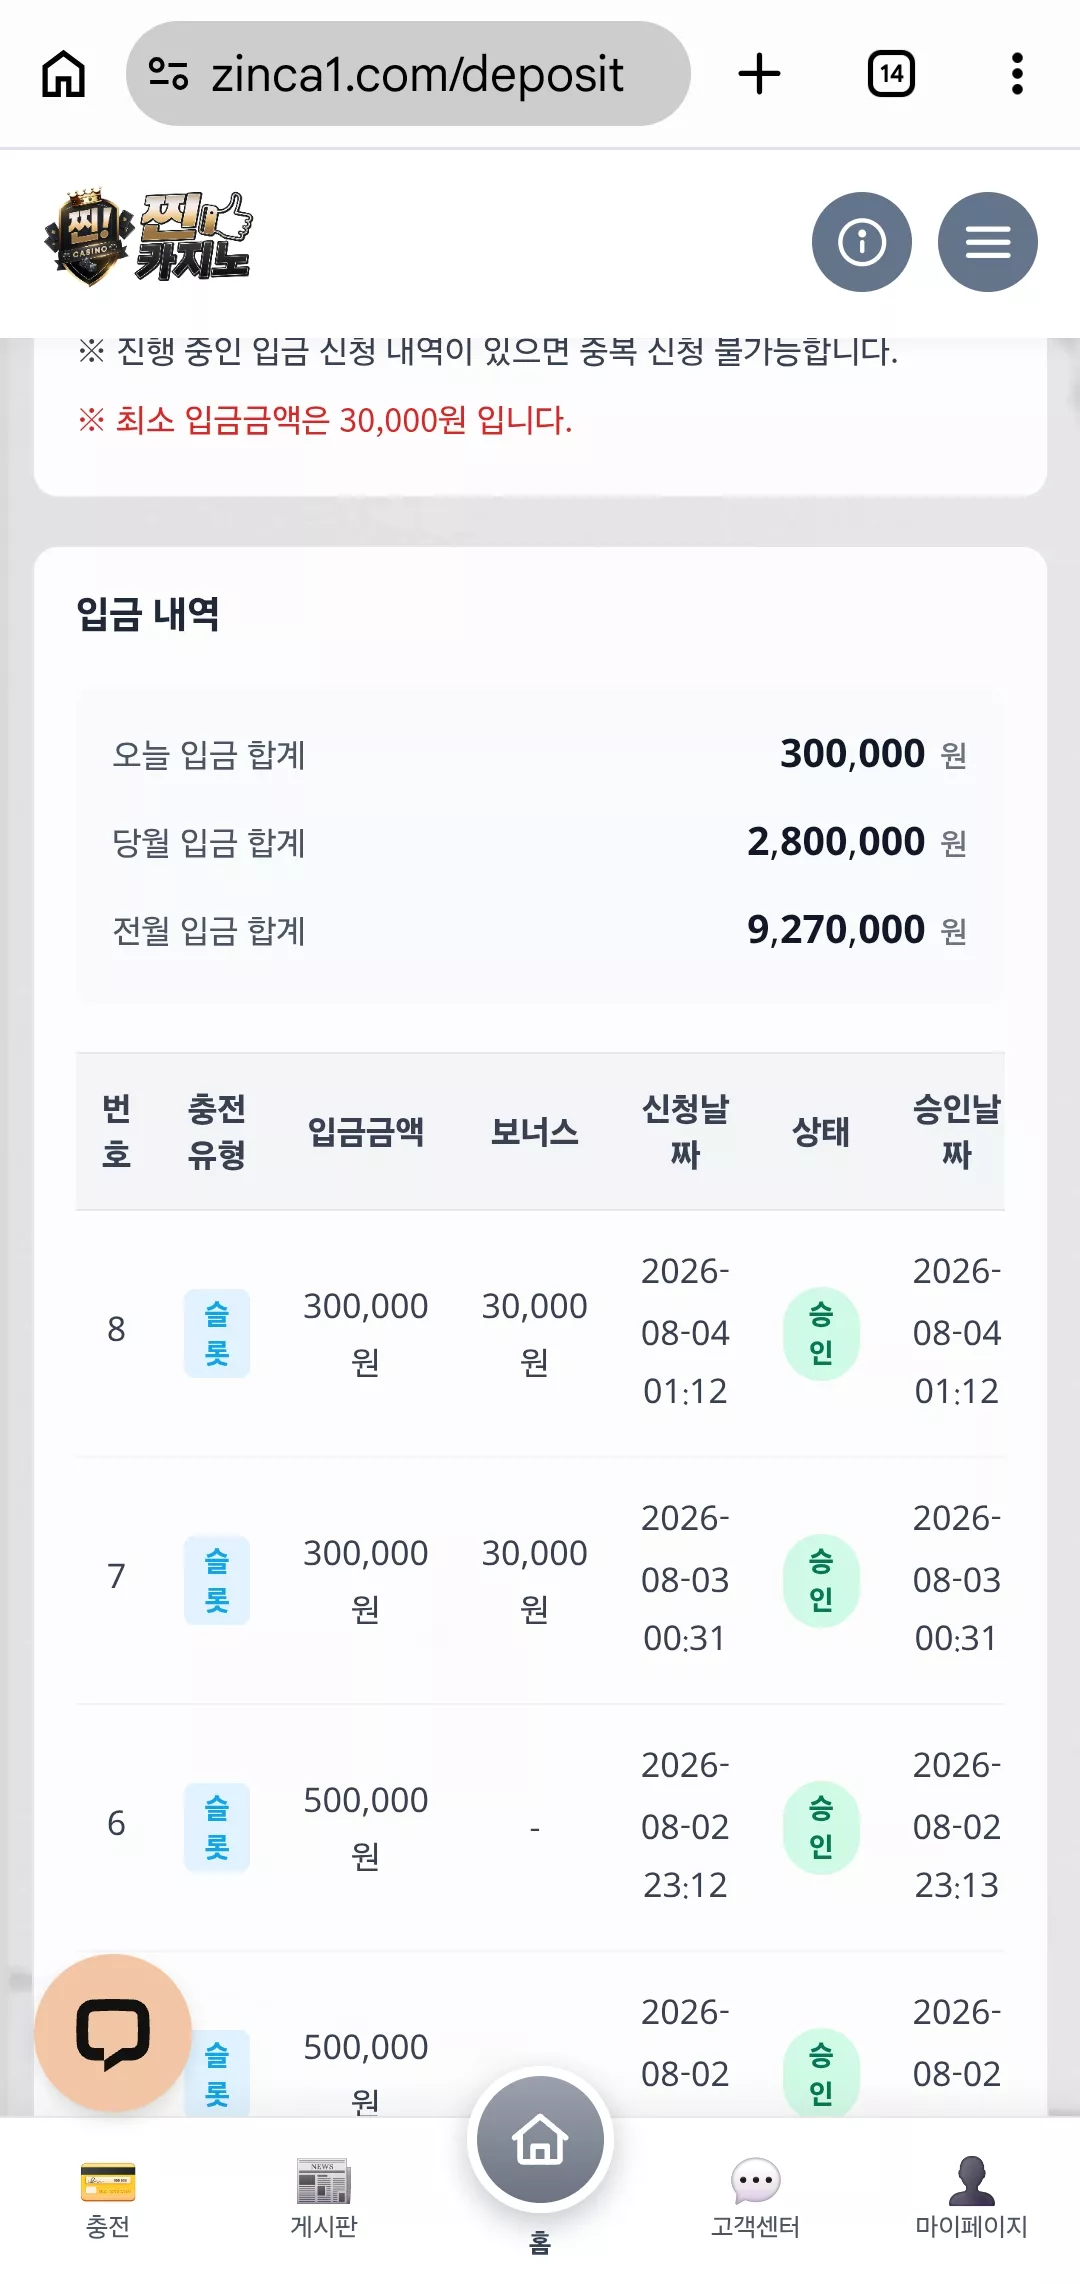
Task: Open tab switcher showing 14 tabs
Action: (x=891, y=74)
